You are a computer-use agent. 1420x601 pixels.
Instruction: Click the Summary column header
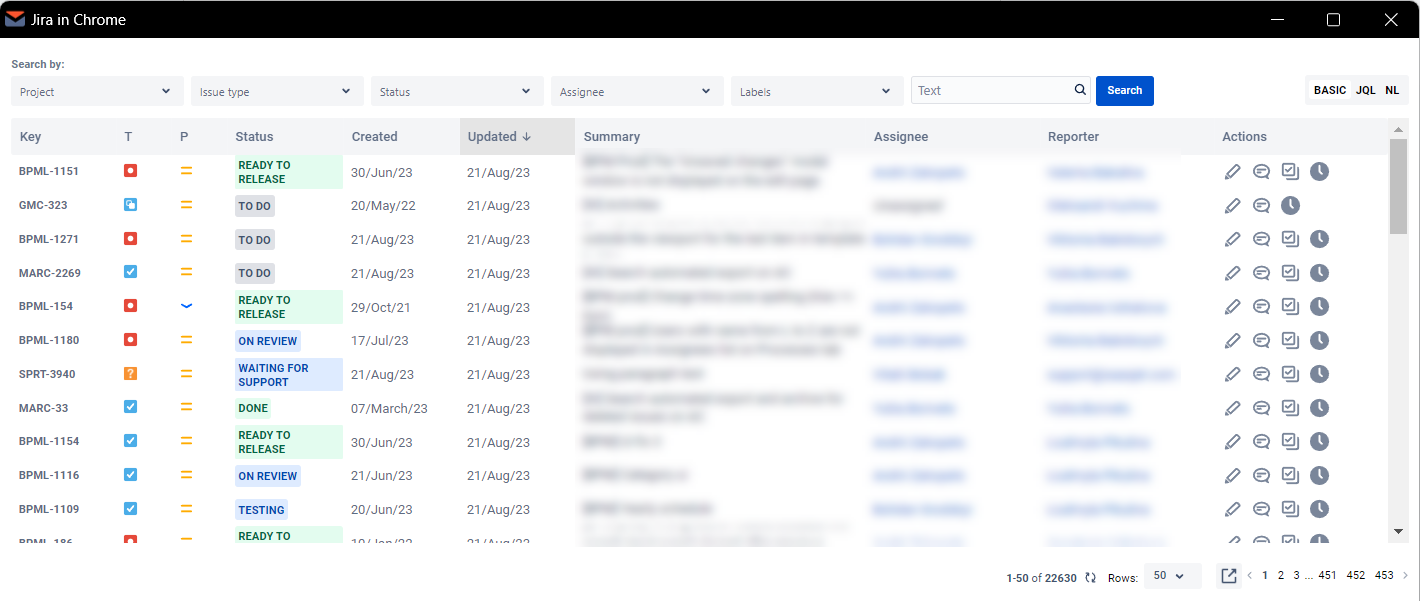(x=612, y=137)
